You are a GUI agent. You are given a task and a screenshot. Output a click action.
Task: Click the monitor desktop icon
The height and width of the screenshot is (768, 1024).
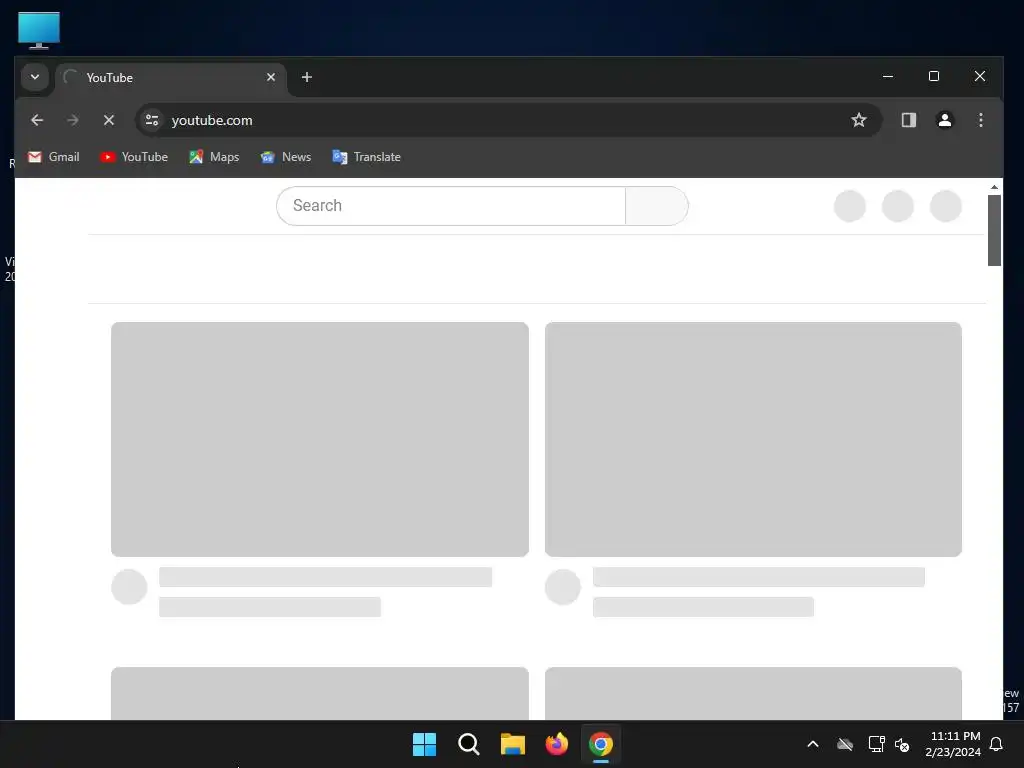[39, 31]
